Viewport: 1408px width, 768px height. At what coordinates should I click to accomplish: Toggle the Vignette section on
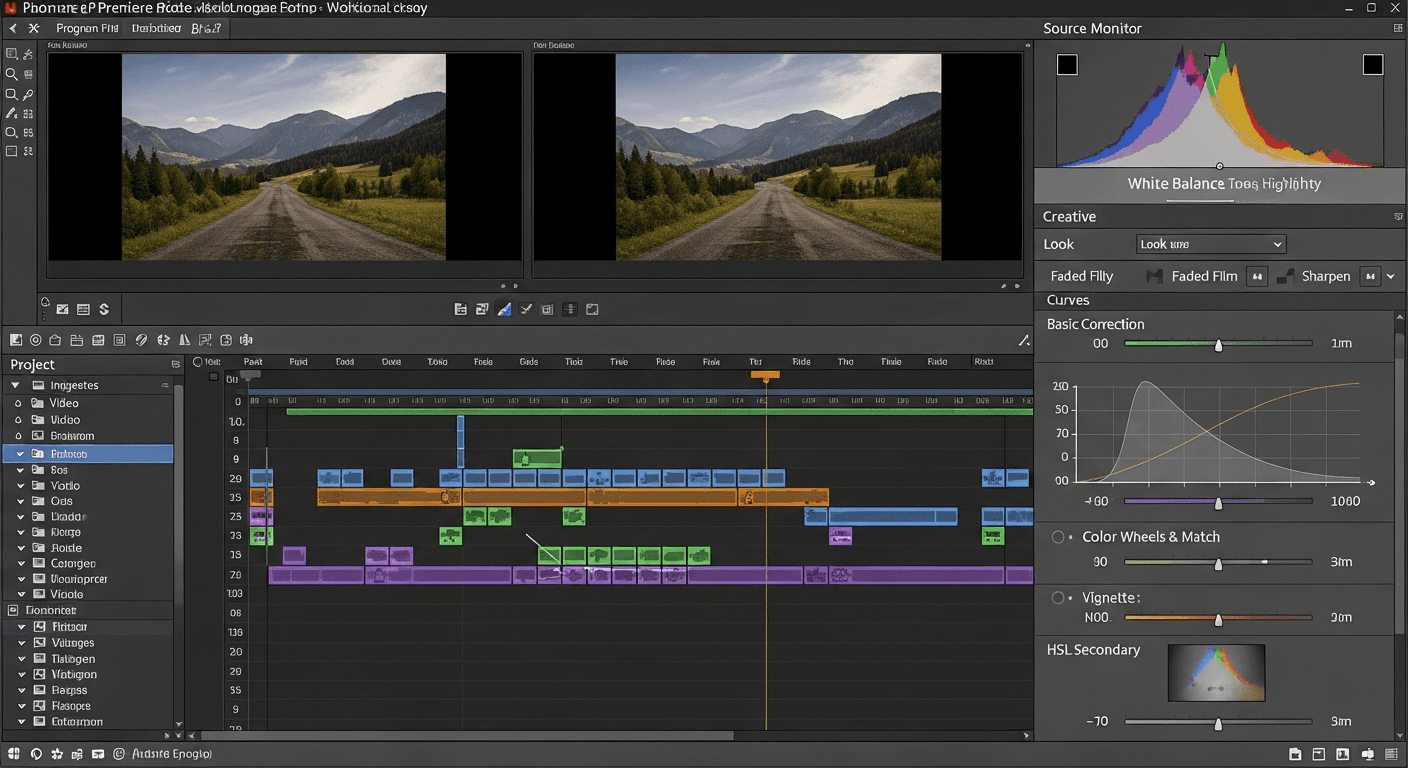tap(1057, 597)
